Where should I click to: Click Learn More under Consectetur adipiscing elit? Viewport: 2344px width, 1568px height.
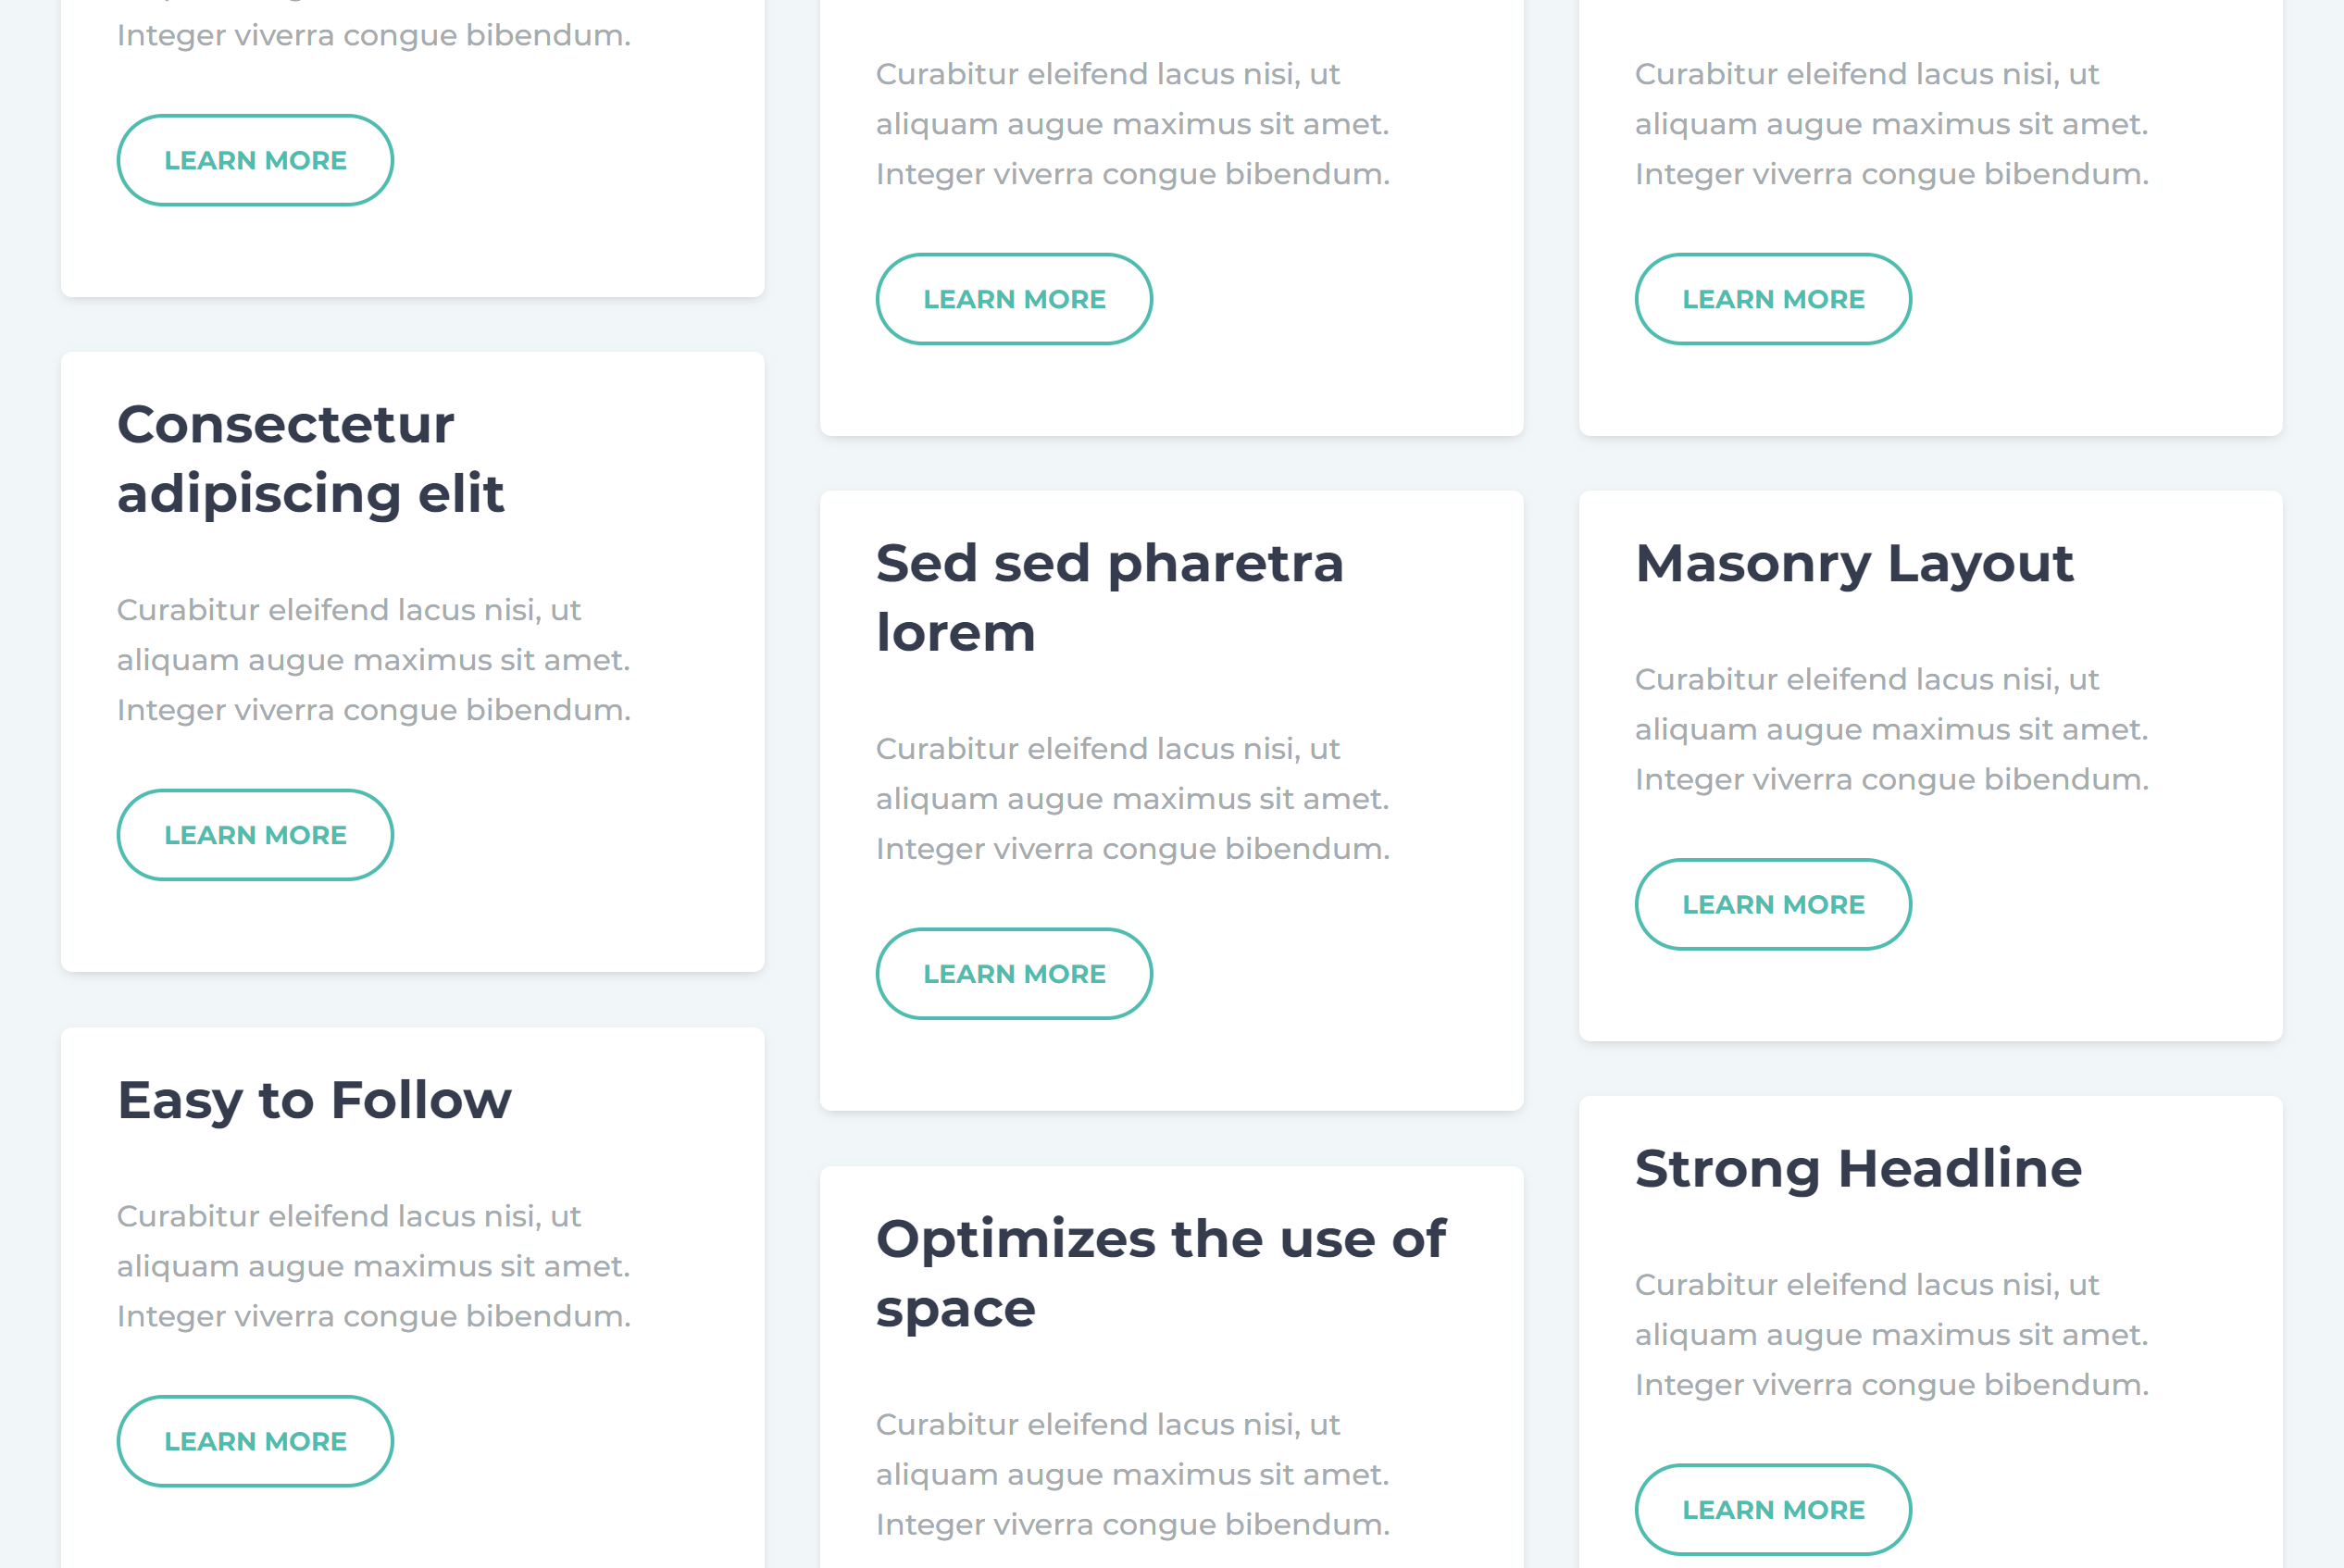(255, 835)
